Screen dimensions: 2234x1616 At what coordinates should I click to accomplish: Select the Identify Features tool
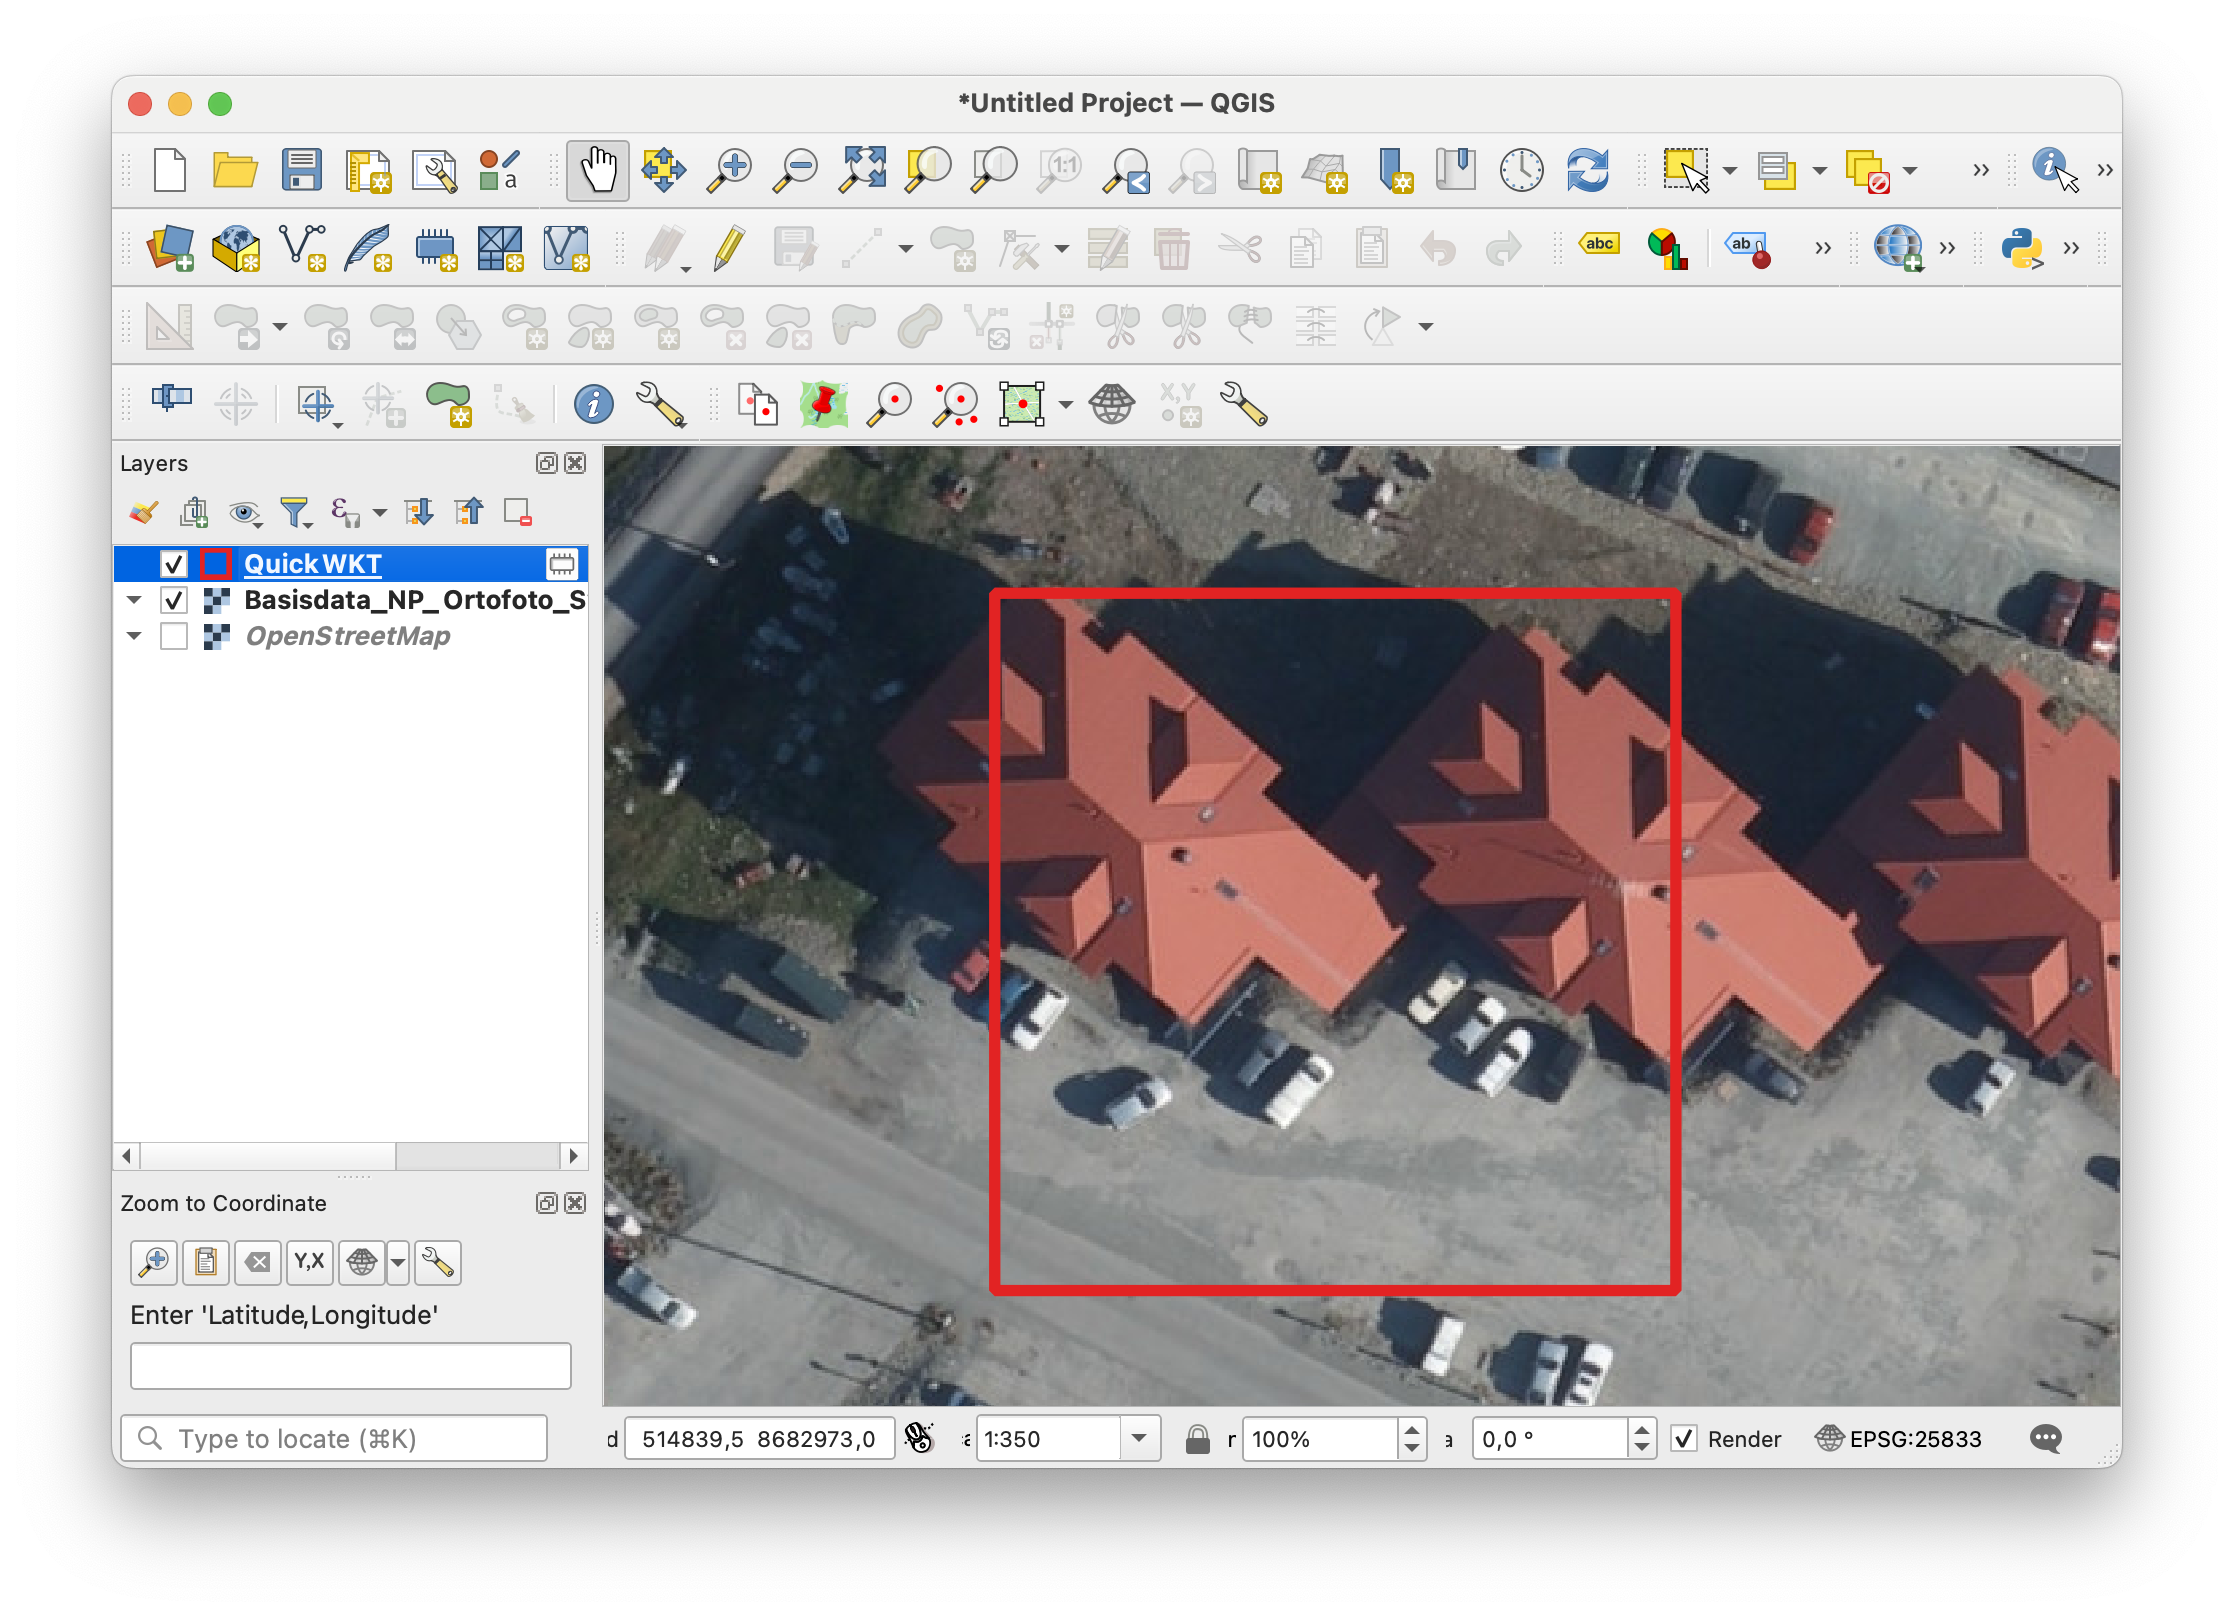coord(2055,170)
